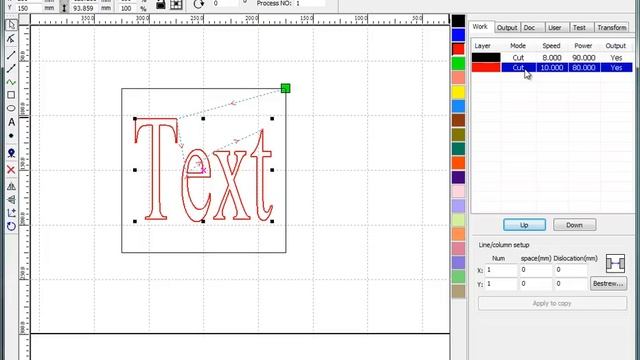Select the Point tool
Viewport: 640px width, 360px height.
point(11,136)
